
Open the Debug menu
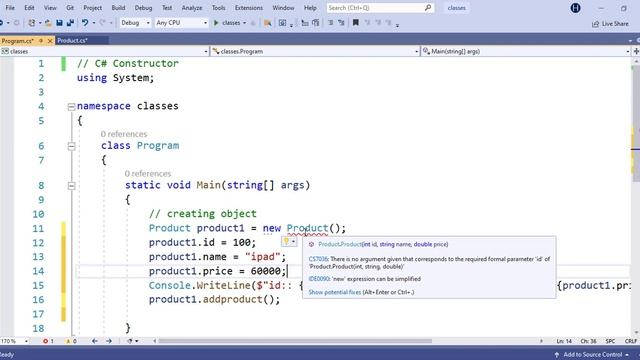[143, 8]
